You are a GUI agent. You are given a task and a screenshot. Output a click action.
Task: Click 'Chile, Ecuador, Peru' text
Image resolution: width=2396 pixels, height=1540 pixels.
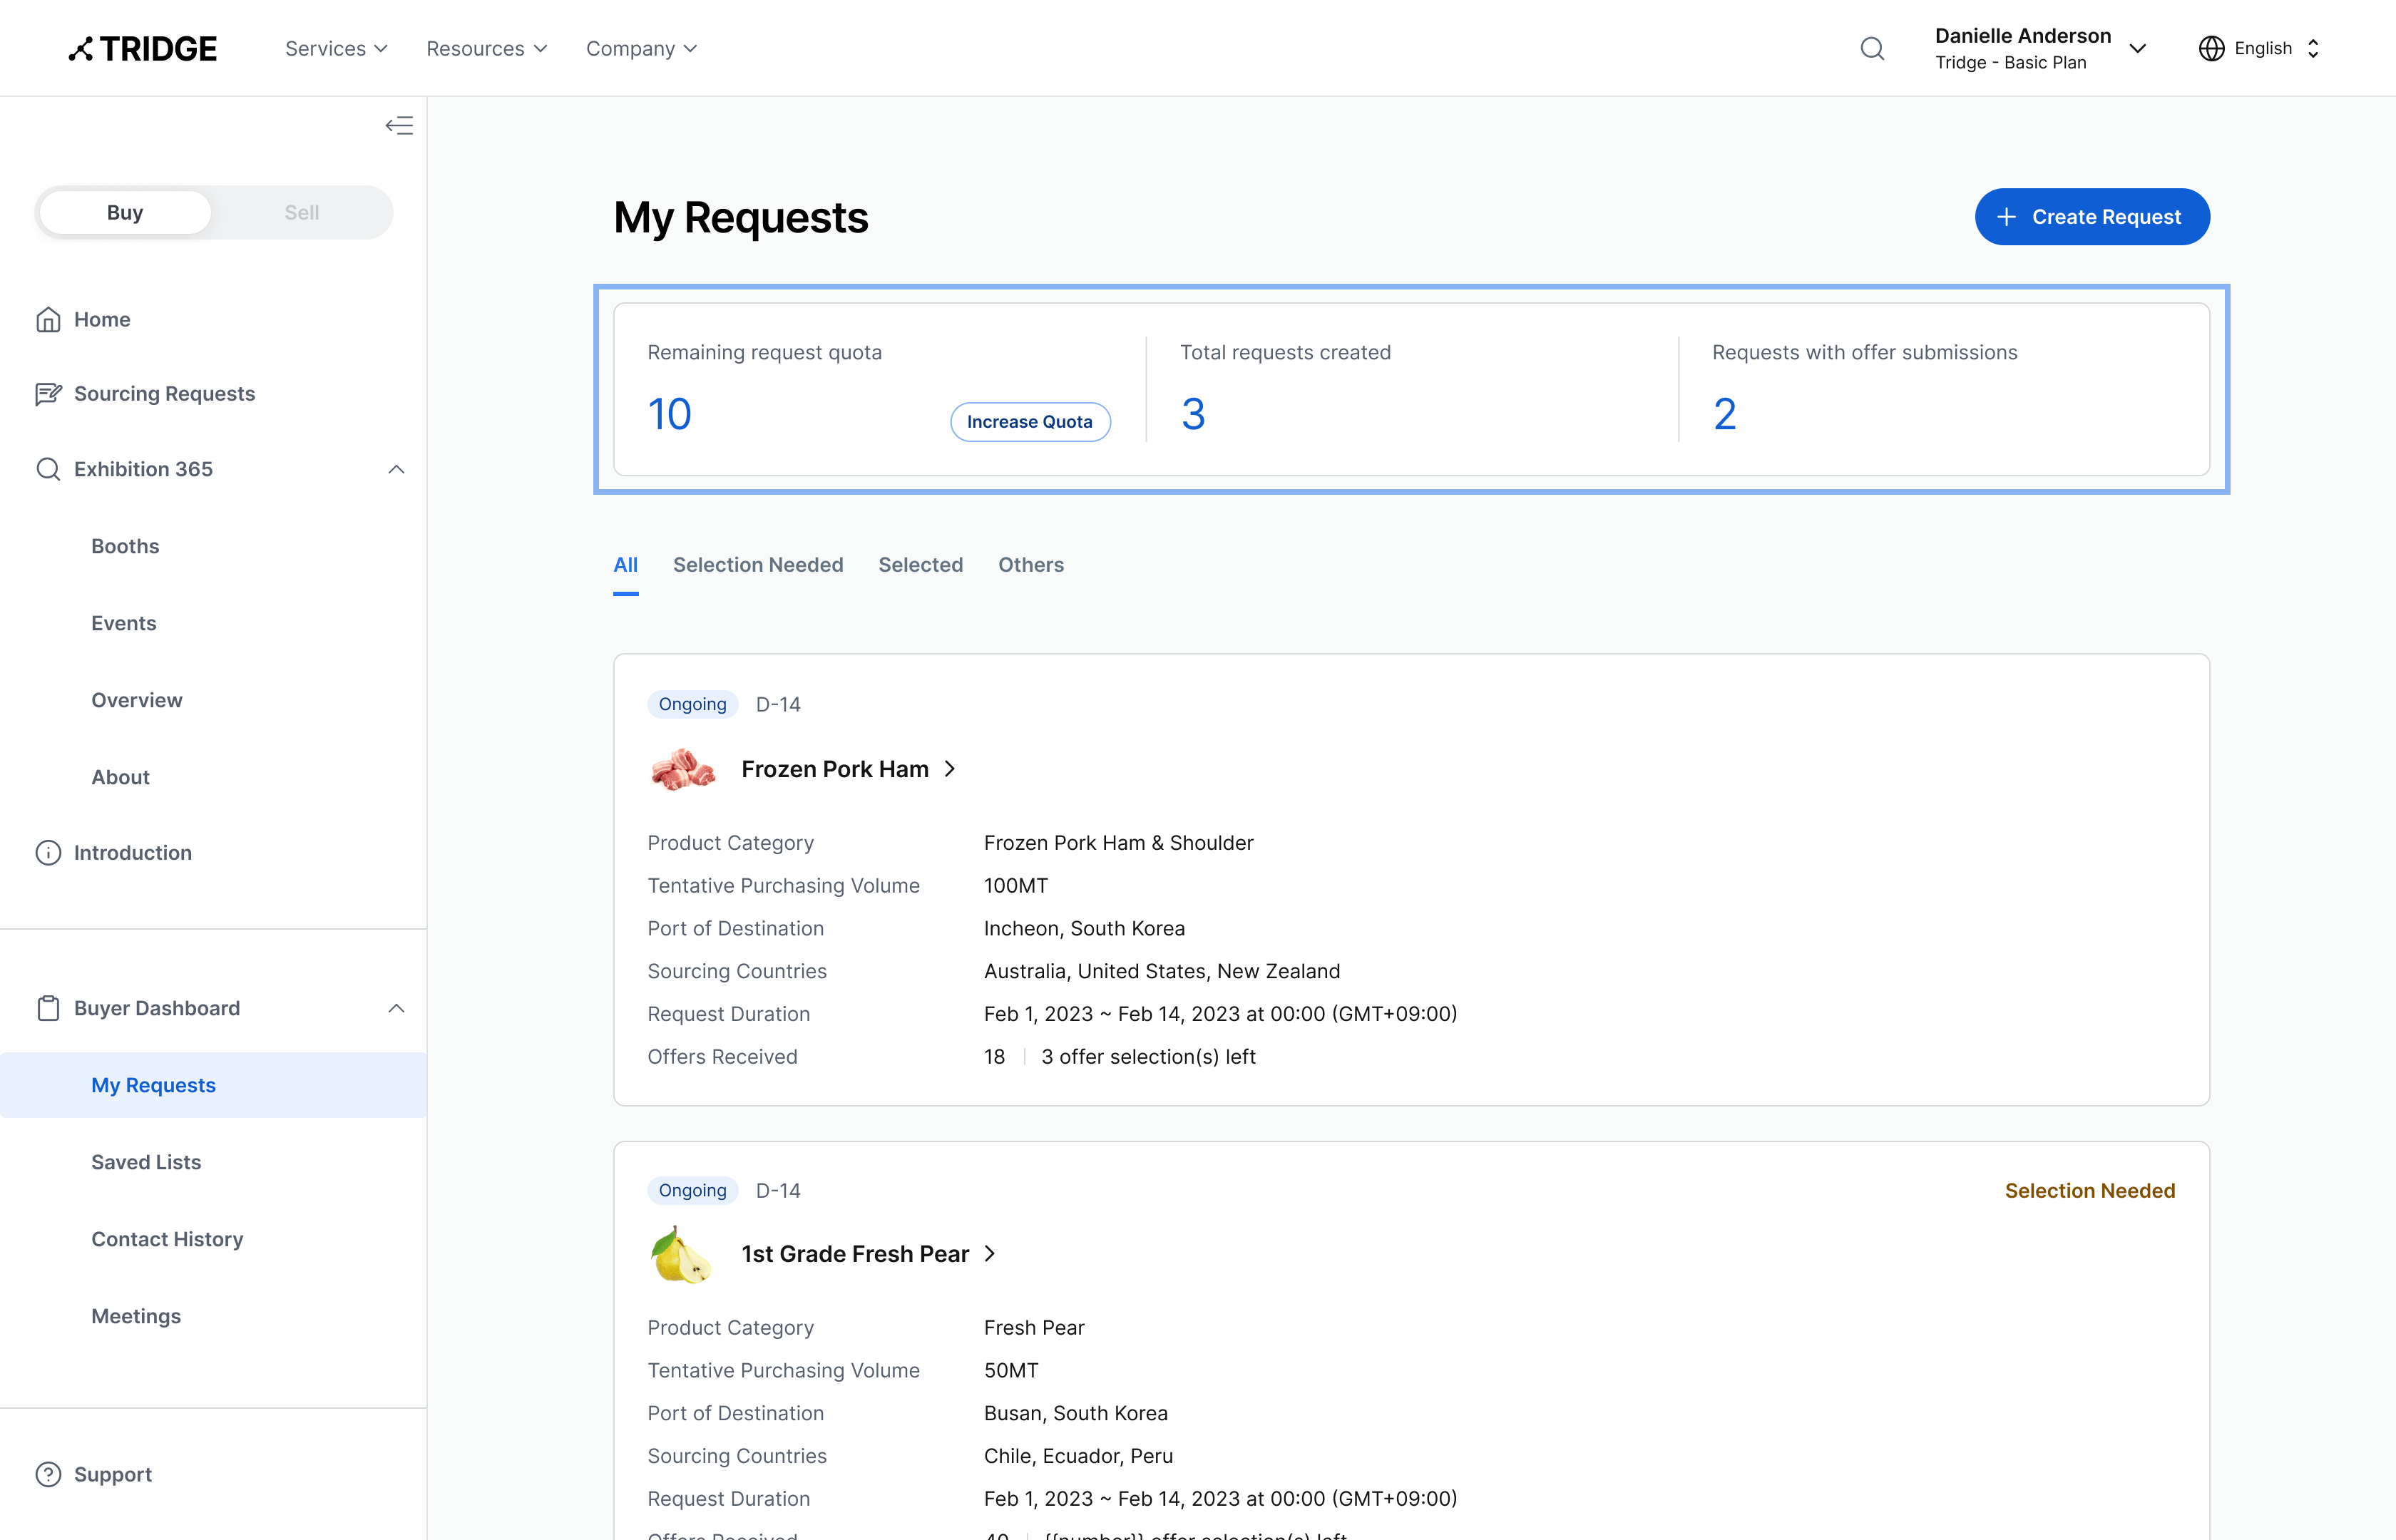(1078, 1456)
